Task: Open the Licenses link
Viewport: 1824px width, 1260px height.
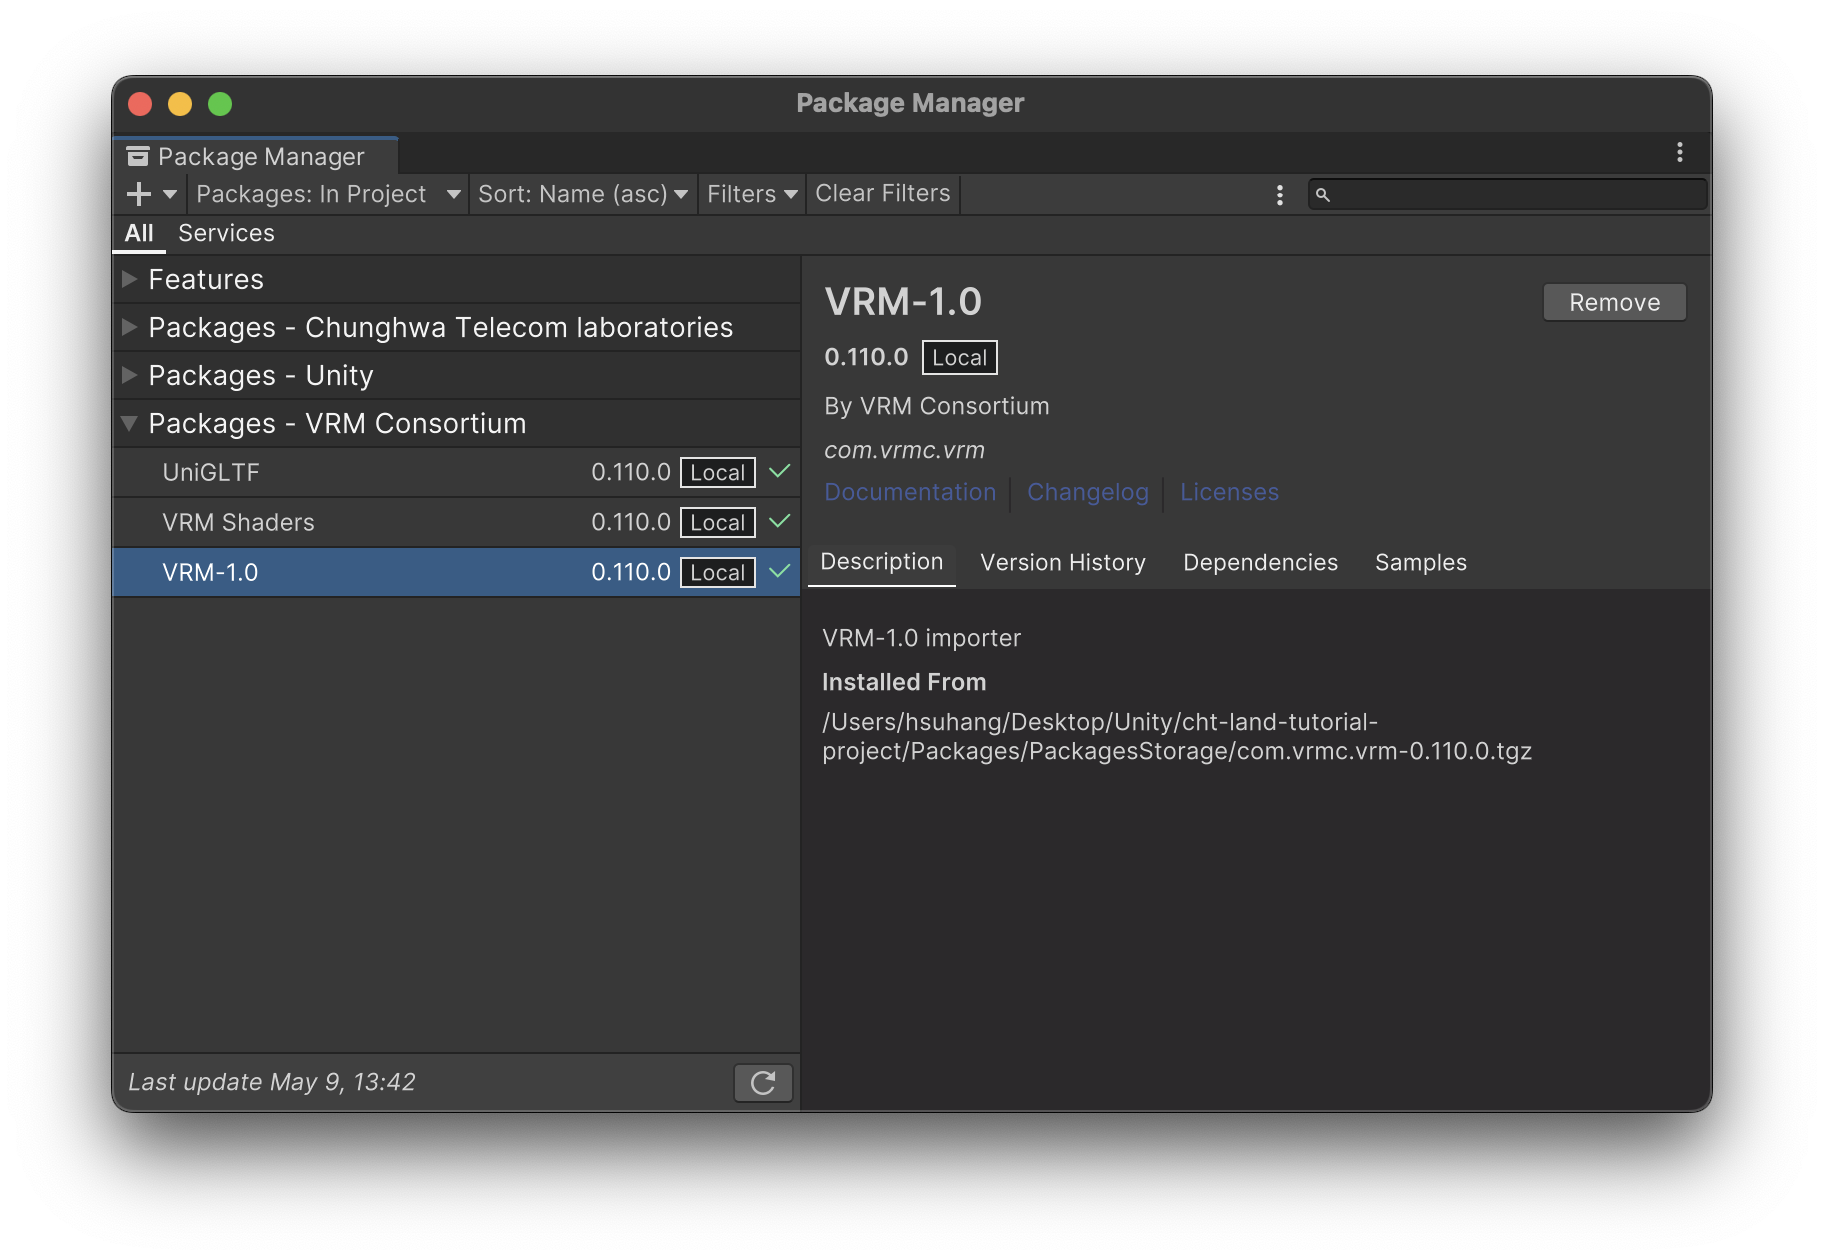Action: click(1229, 492)
